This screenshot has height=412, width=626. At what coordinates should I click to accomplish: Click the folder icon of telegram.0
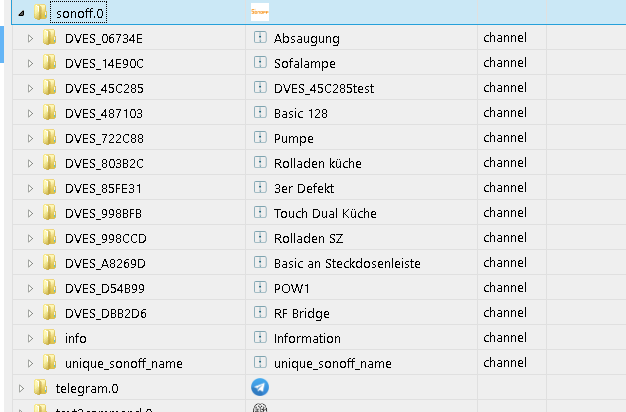(40, 387)
